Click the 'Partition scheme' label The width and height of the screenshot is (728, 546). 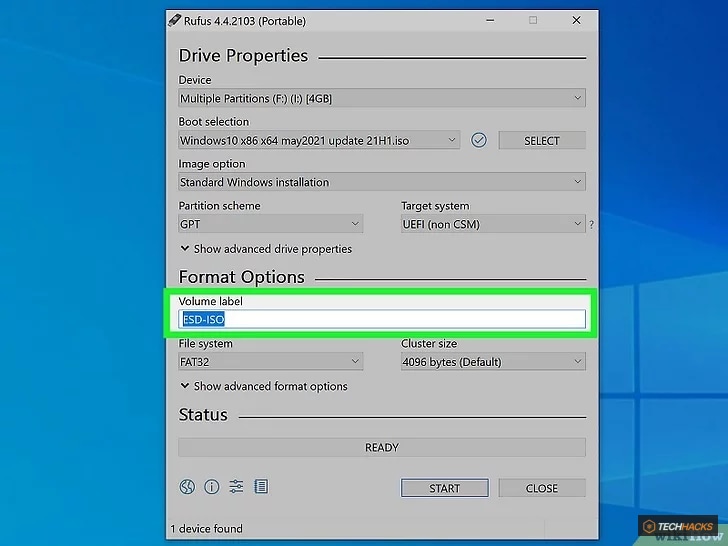219,206
